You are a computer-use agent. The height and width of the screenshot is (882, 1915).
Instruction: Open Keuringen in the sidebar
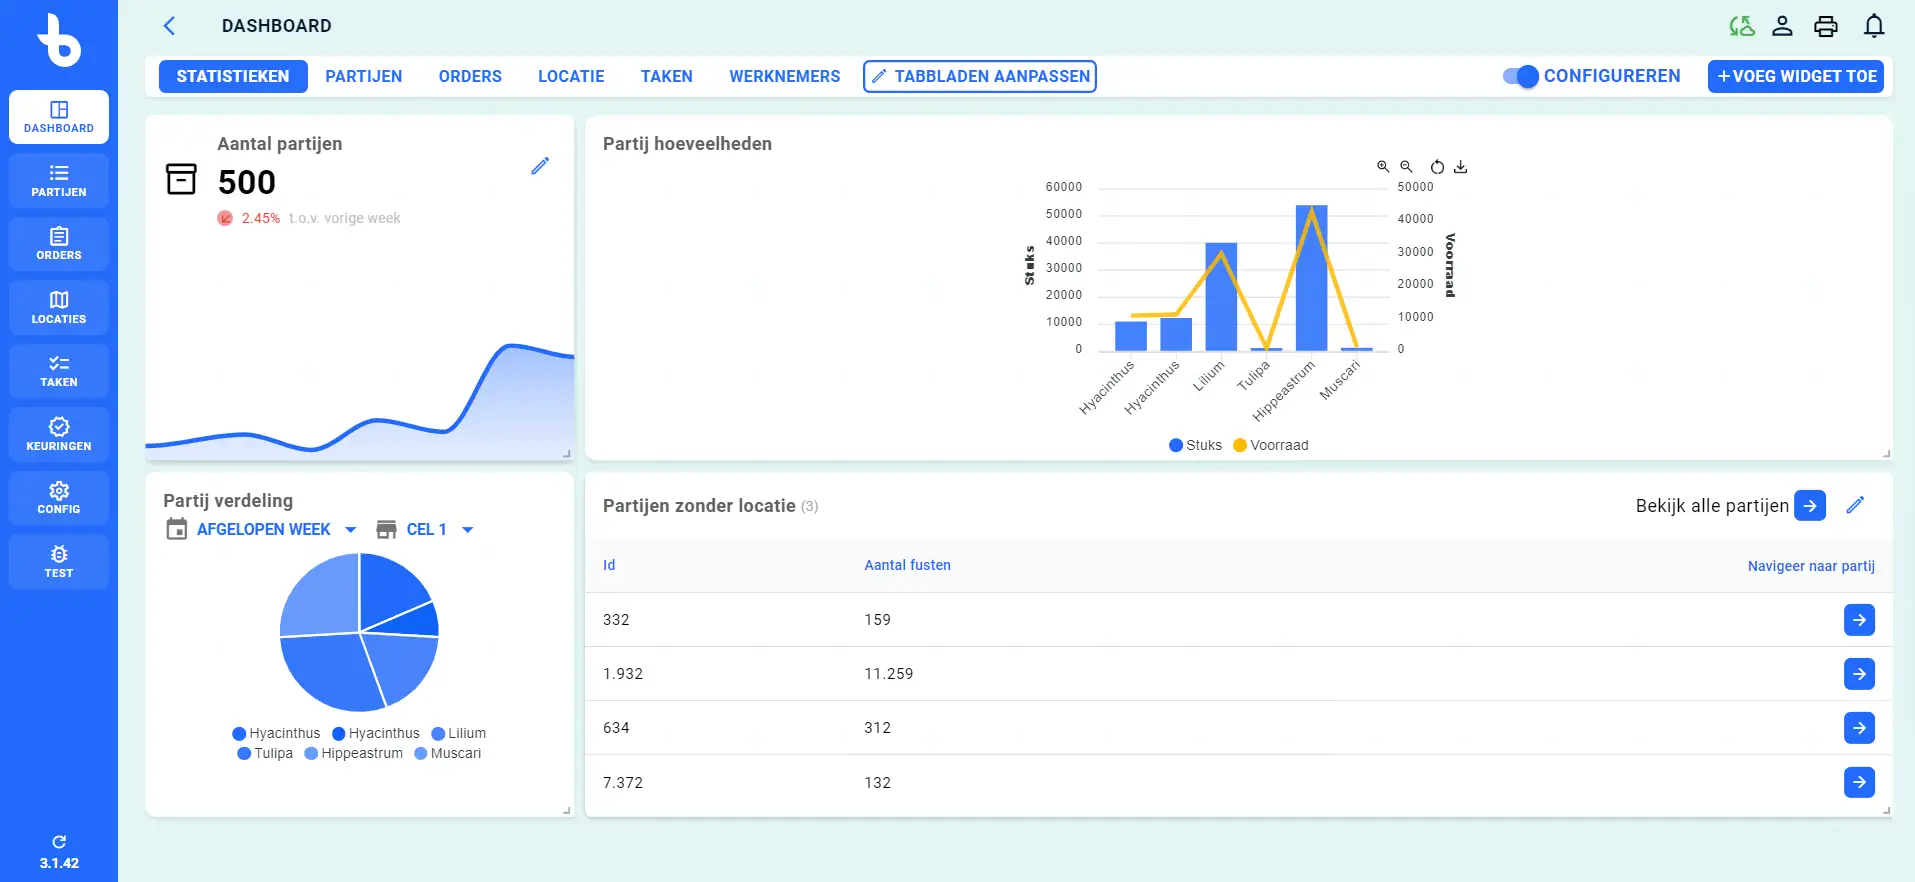59,434
